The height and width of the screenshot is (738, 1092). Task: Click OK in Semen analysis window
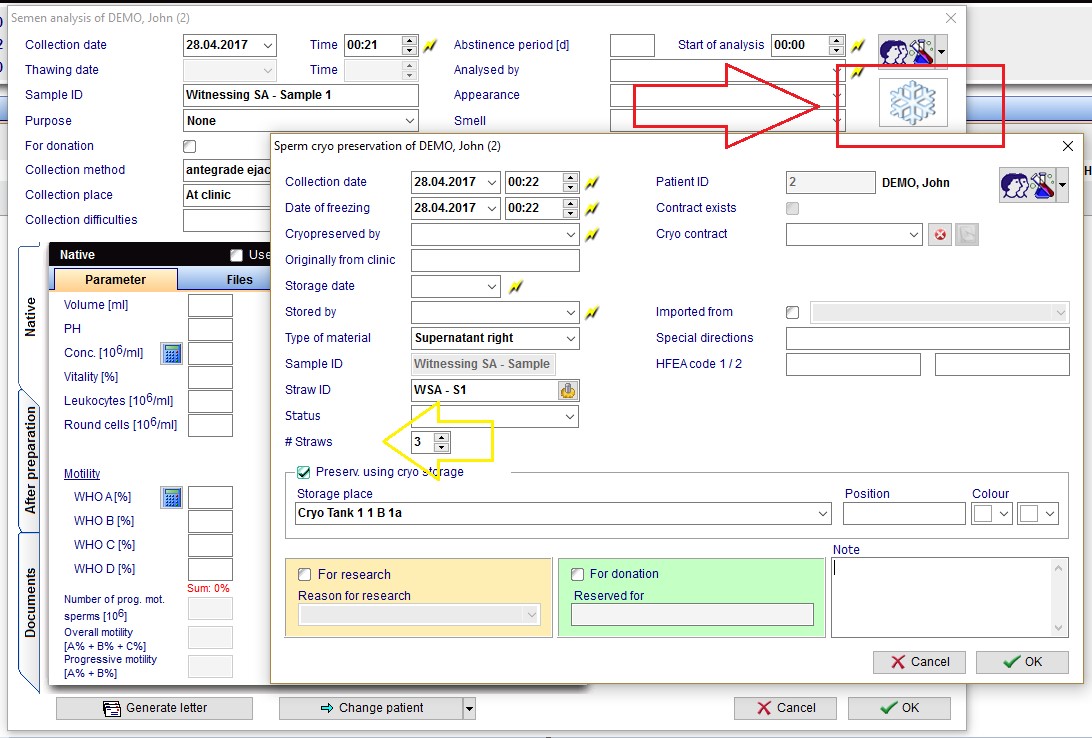pos(899,708)
